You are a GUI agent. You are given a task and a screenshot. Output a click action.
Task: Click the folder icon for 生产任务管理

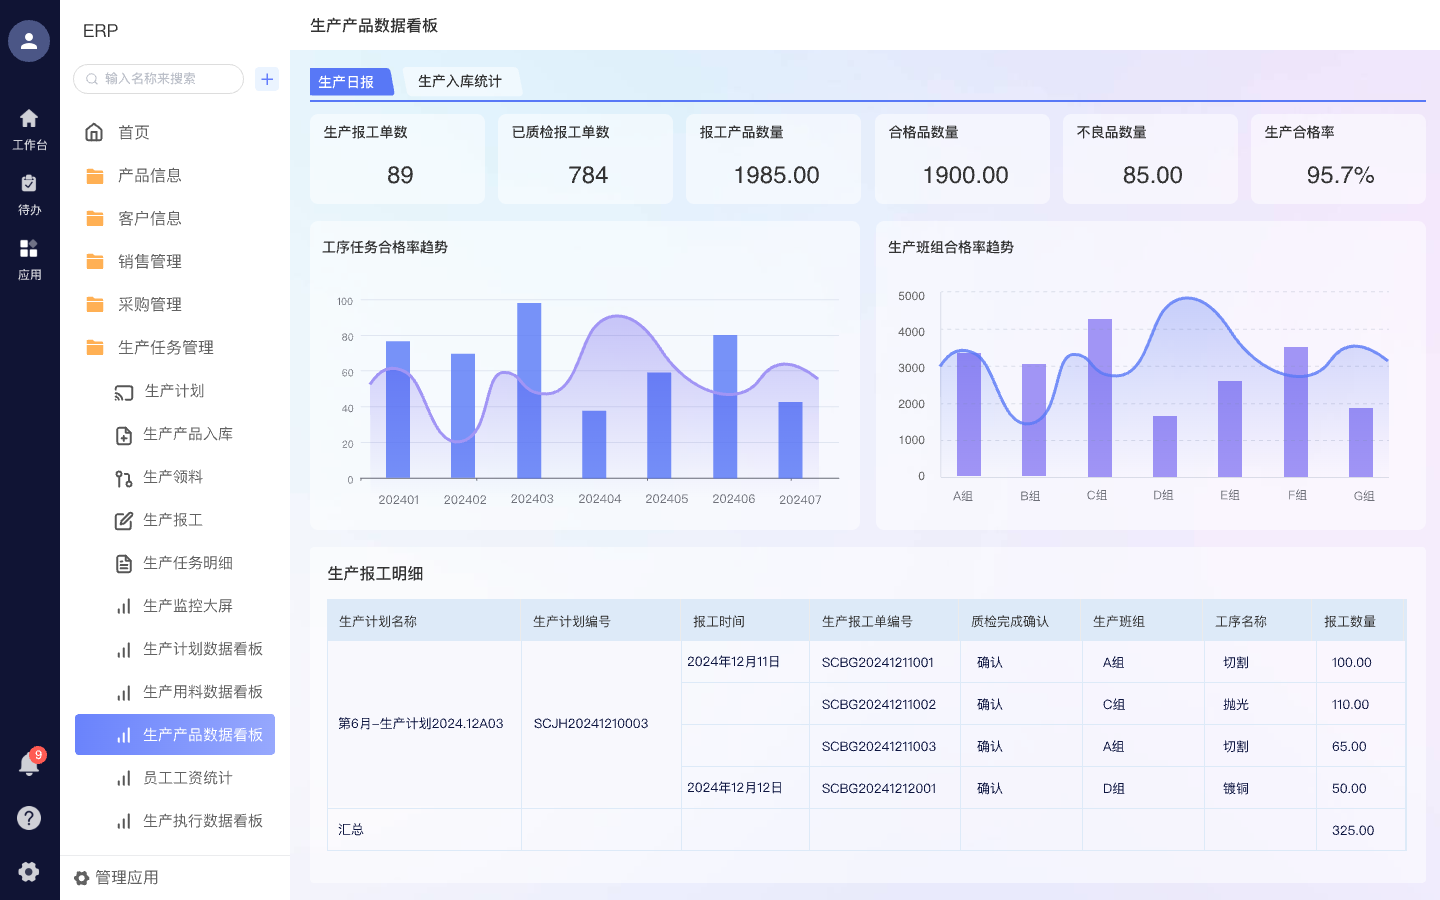point(95,348)
